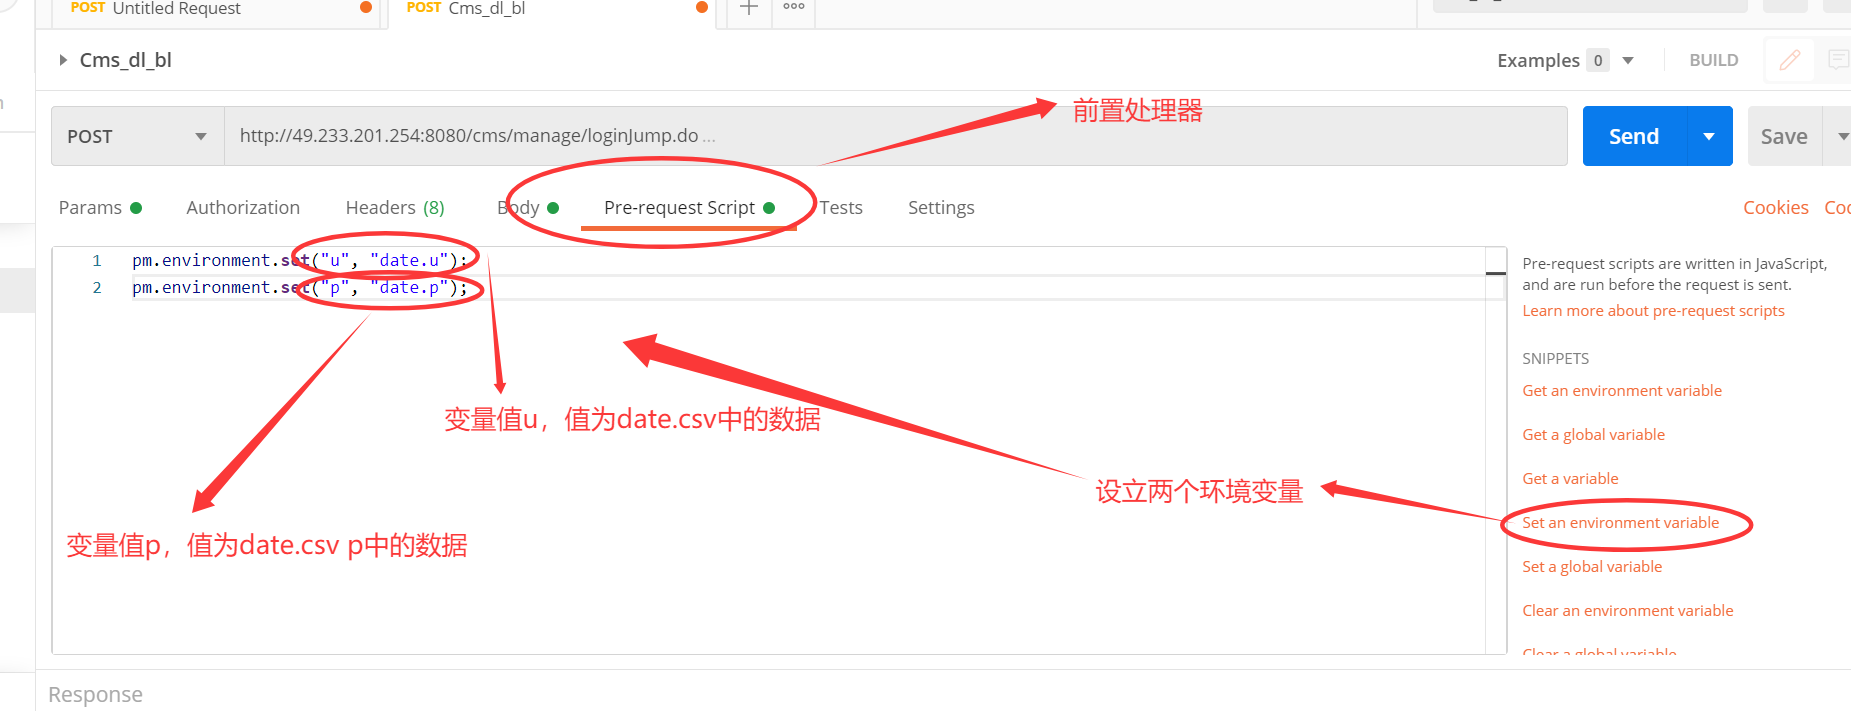Image resolution: width=1851 pixels, height=711 pixels.
Task: Open the tab options ellipsis menu
Action: point(794,7)
